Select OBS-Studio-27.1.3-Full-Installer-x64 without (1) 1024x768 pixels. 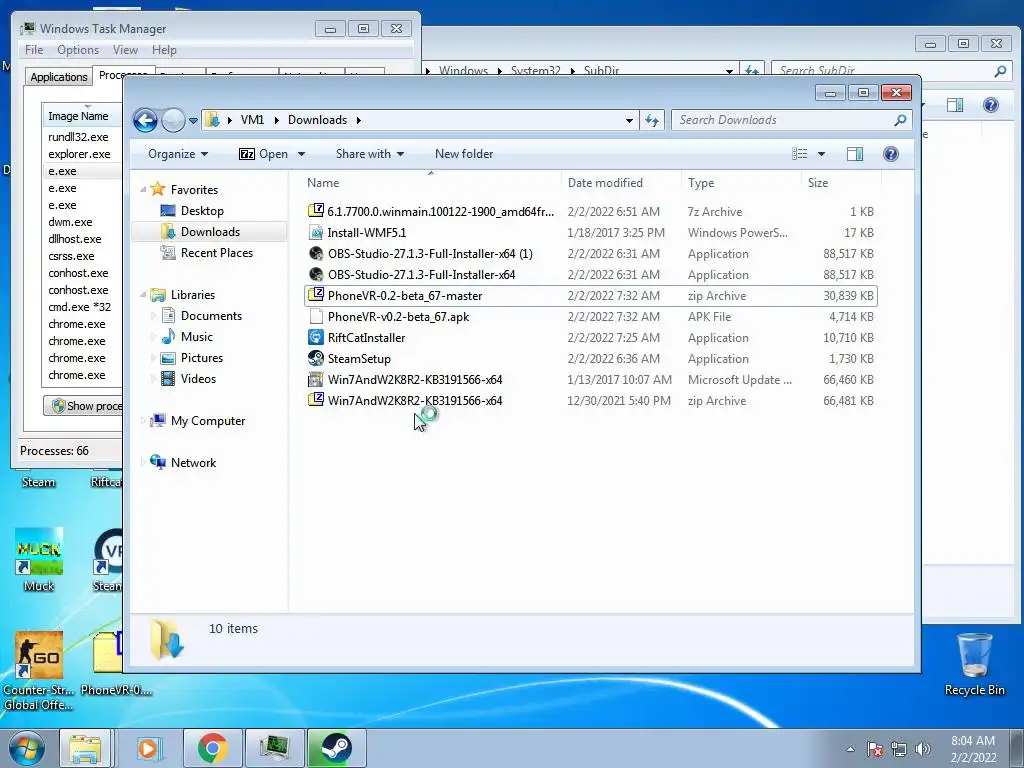[x=421, y=275]
